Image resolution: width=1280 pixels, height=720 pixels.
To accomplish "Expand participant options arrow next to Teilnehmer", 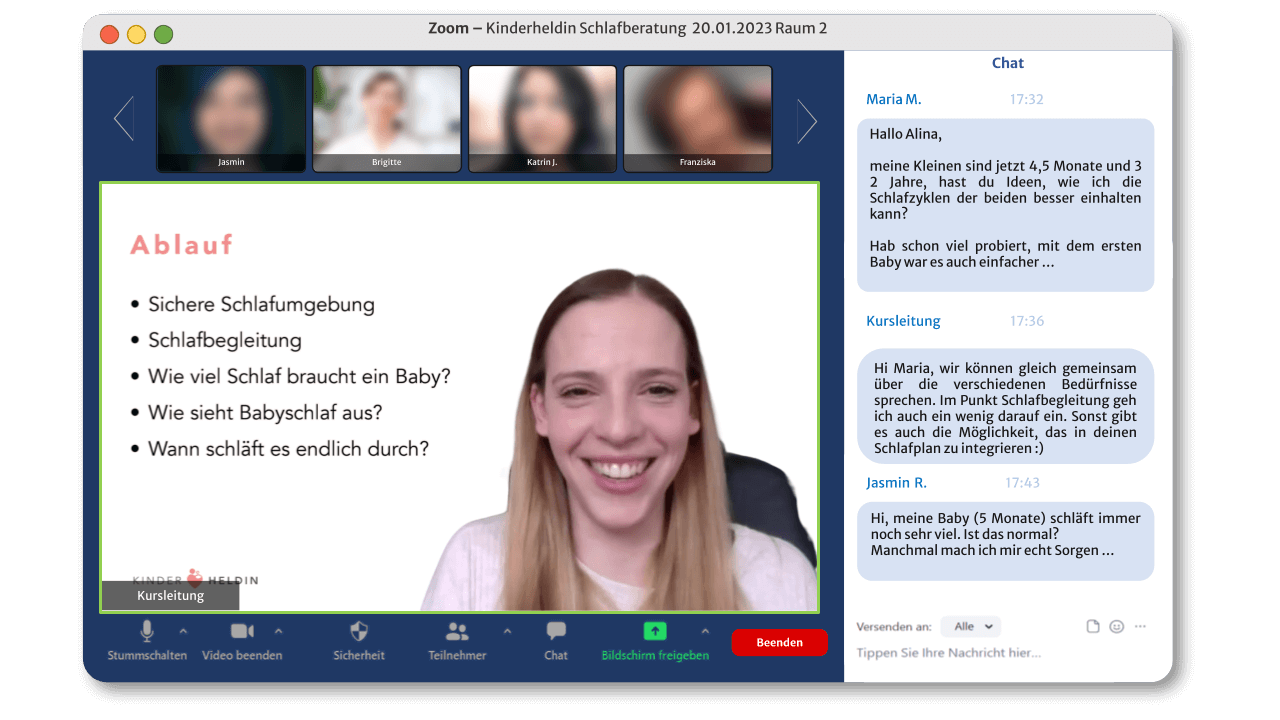I will click(507, 631).
